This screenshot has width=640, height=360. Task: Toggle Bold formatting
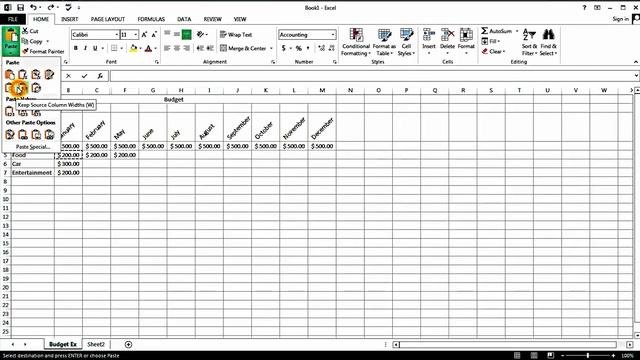point(76,48)
